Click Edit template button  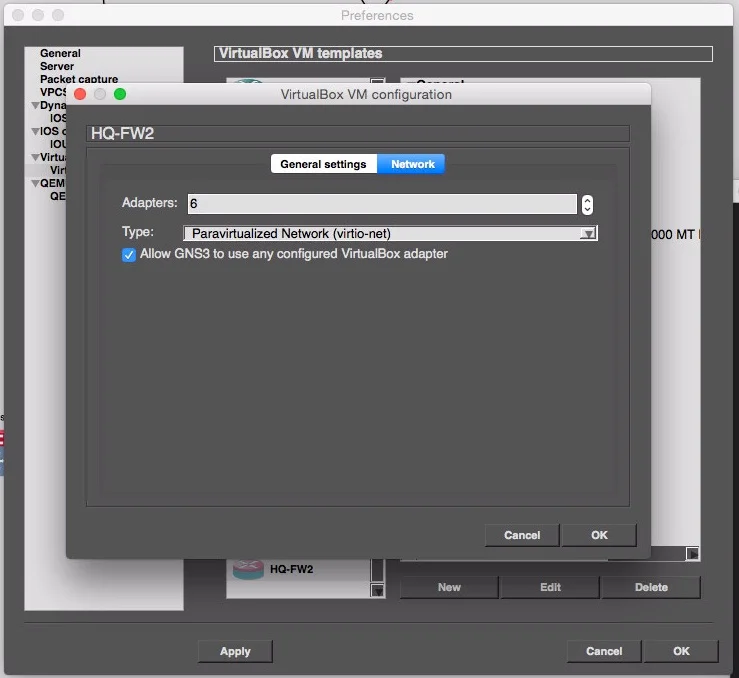coord(550,587)
